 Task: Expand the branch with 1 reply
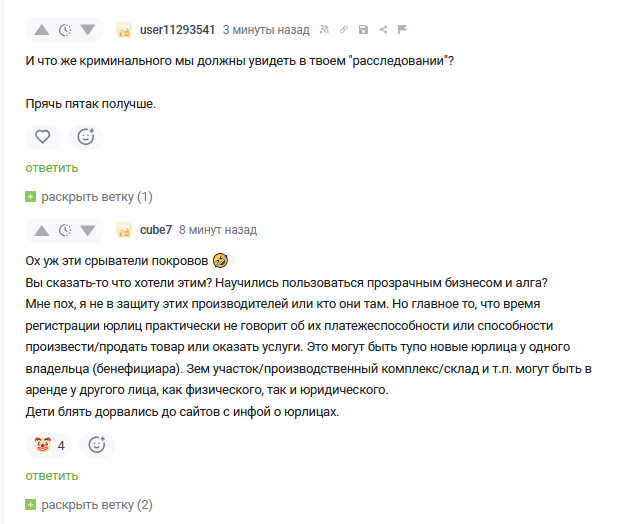pos(89,197)
